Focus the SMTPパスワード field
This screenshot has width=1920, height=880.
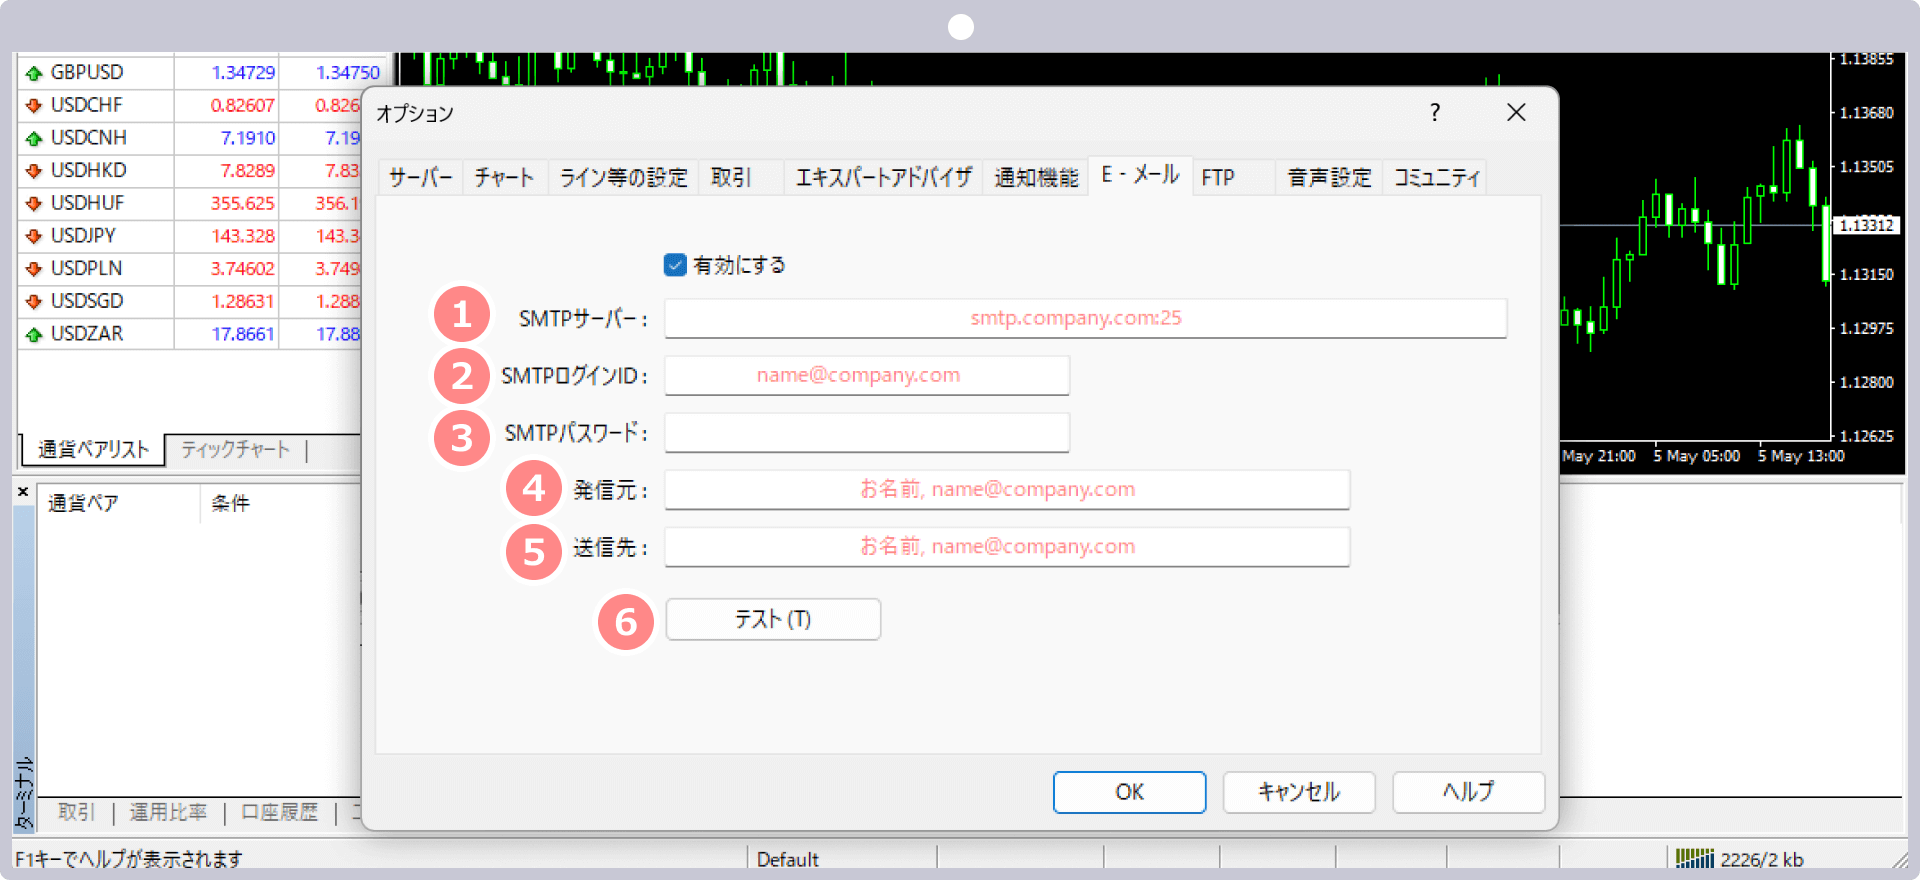coord(867,433)
